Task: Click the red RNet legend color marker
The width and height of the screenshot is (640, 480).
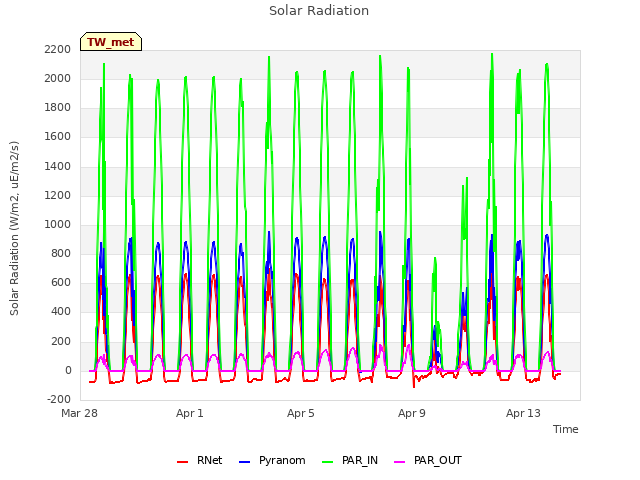Action: pos(182,462)
